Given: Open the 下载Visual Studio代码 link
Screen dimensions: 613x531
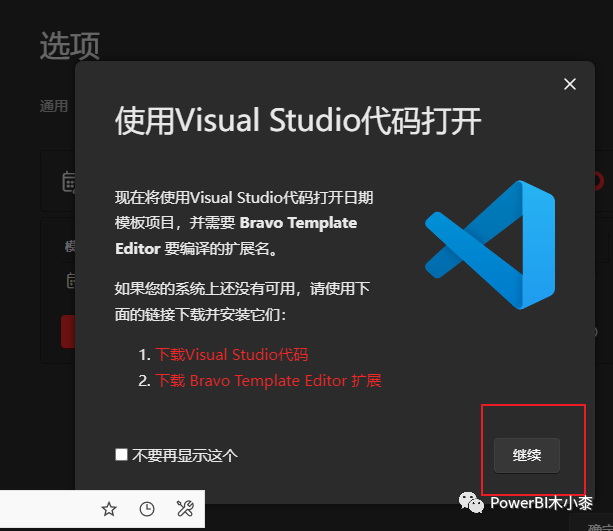Looking at the screenshot, I should point(231,355).
